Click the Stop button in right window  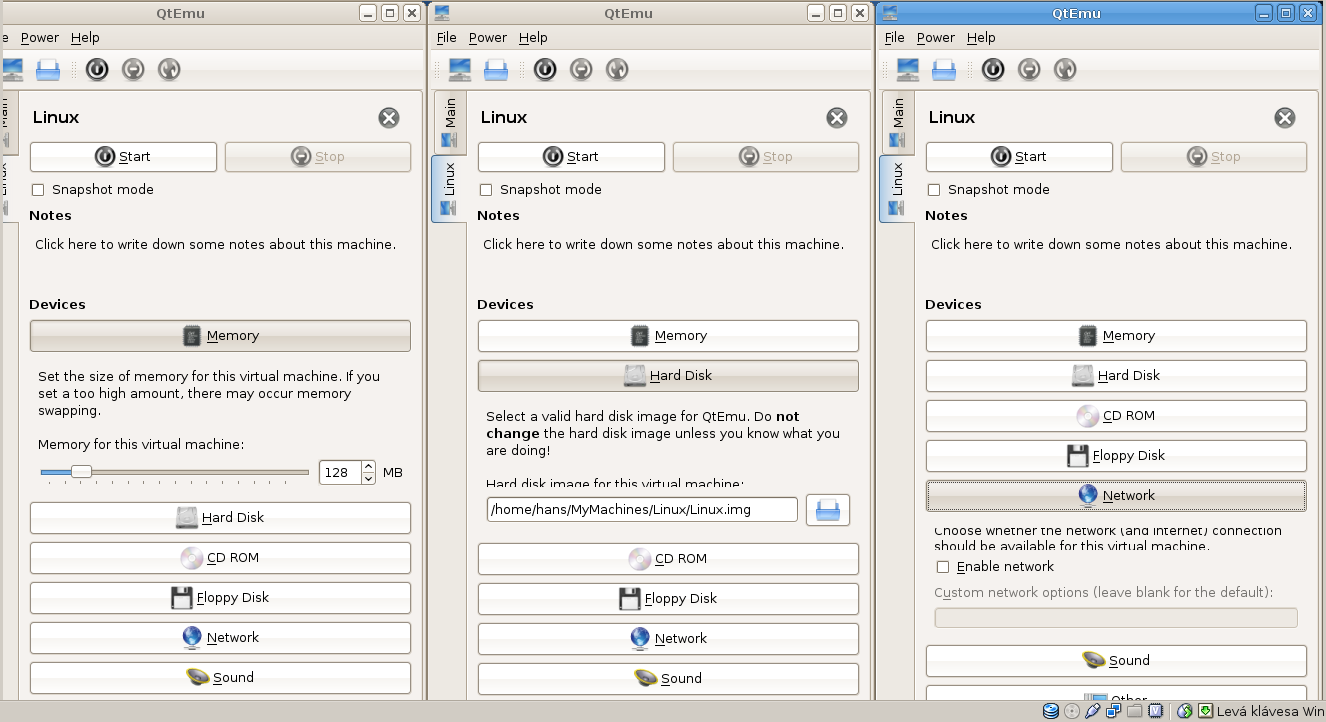[1214, 157]
